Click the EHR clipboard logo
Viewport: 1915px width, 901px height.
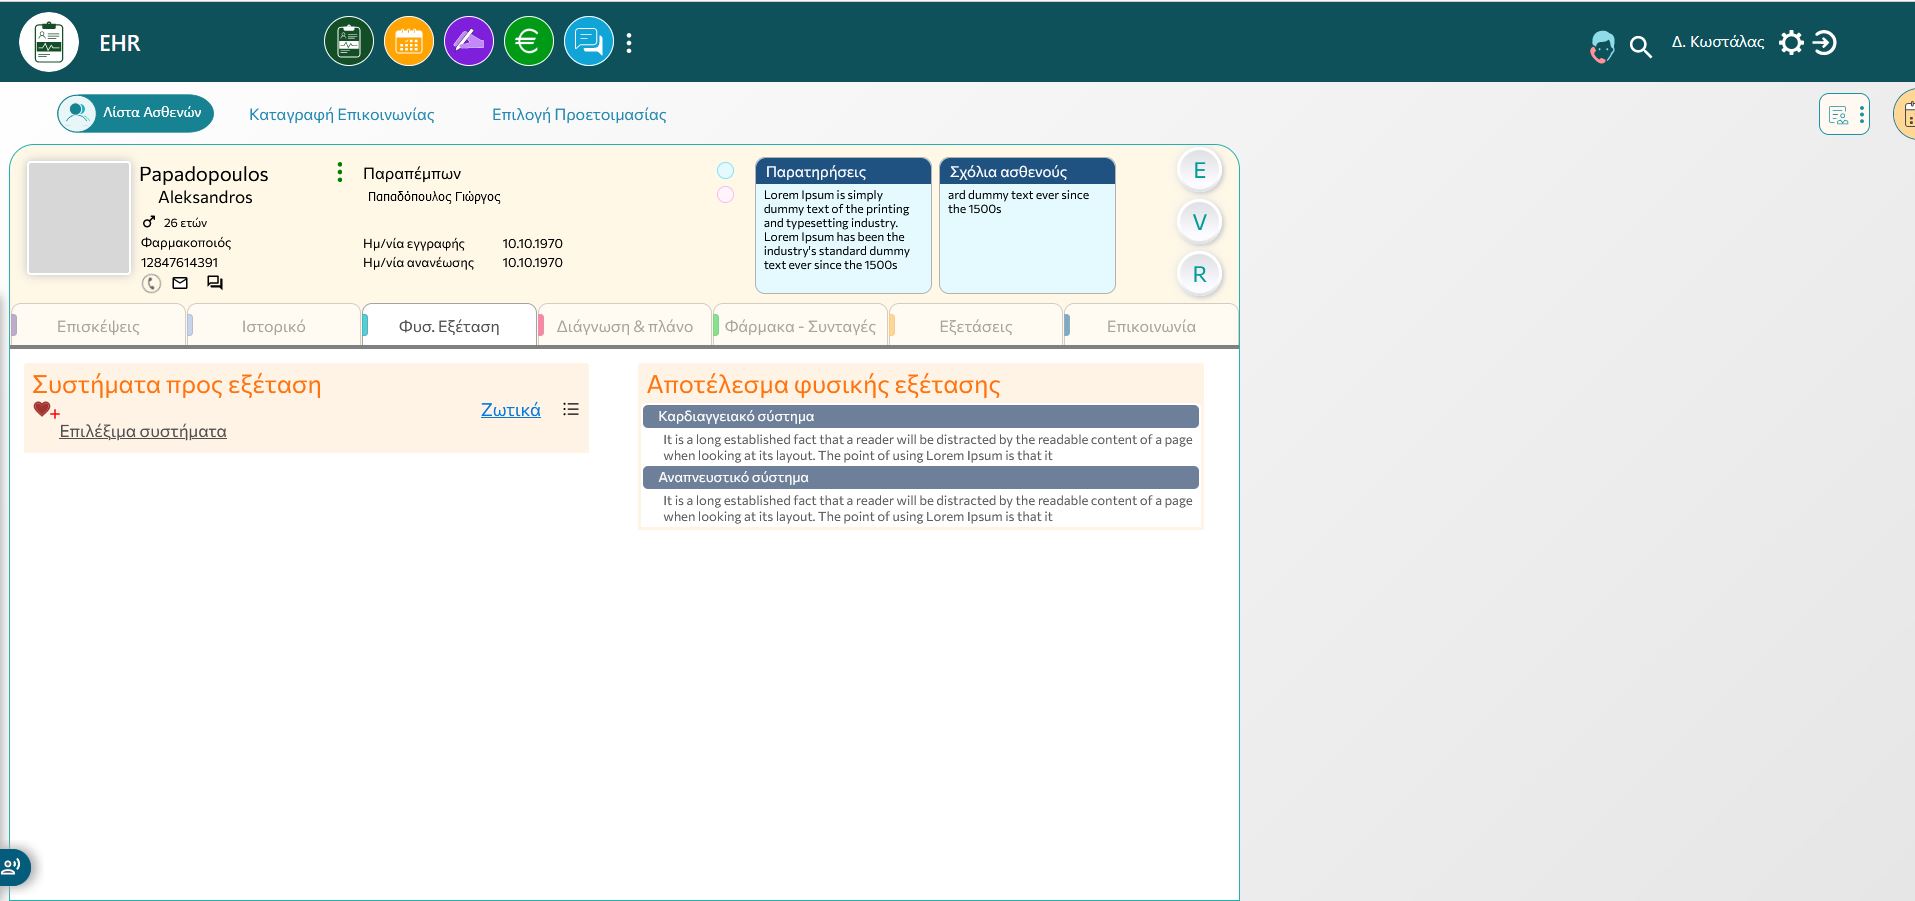pyautogui.click(x=49, y=42)
